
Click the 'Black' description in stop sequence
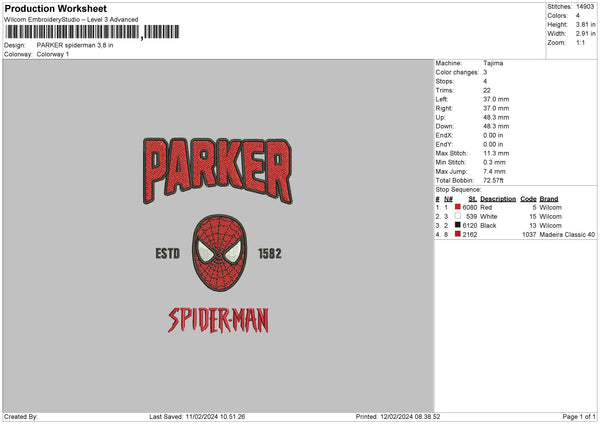pyautogui.click(x=488, y=226)
